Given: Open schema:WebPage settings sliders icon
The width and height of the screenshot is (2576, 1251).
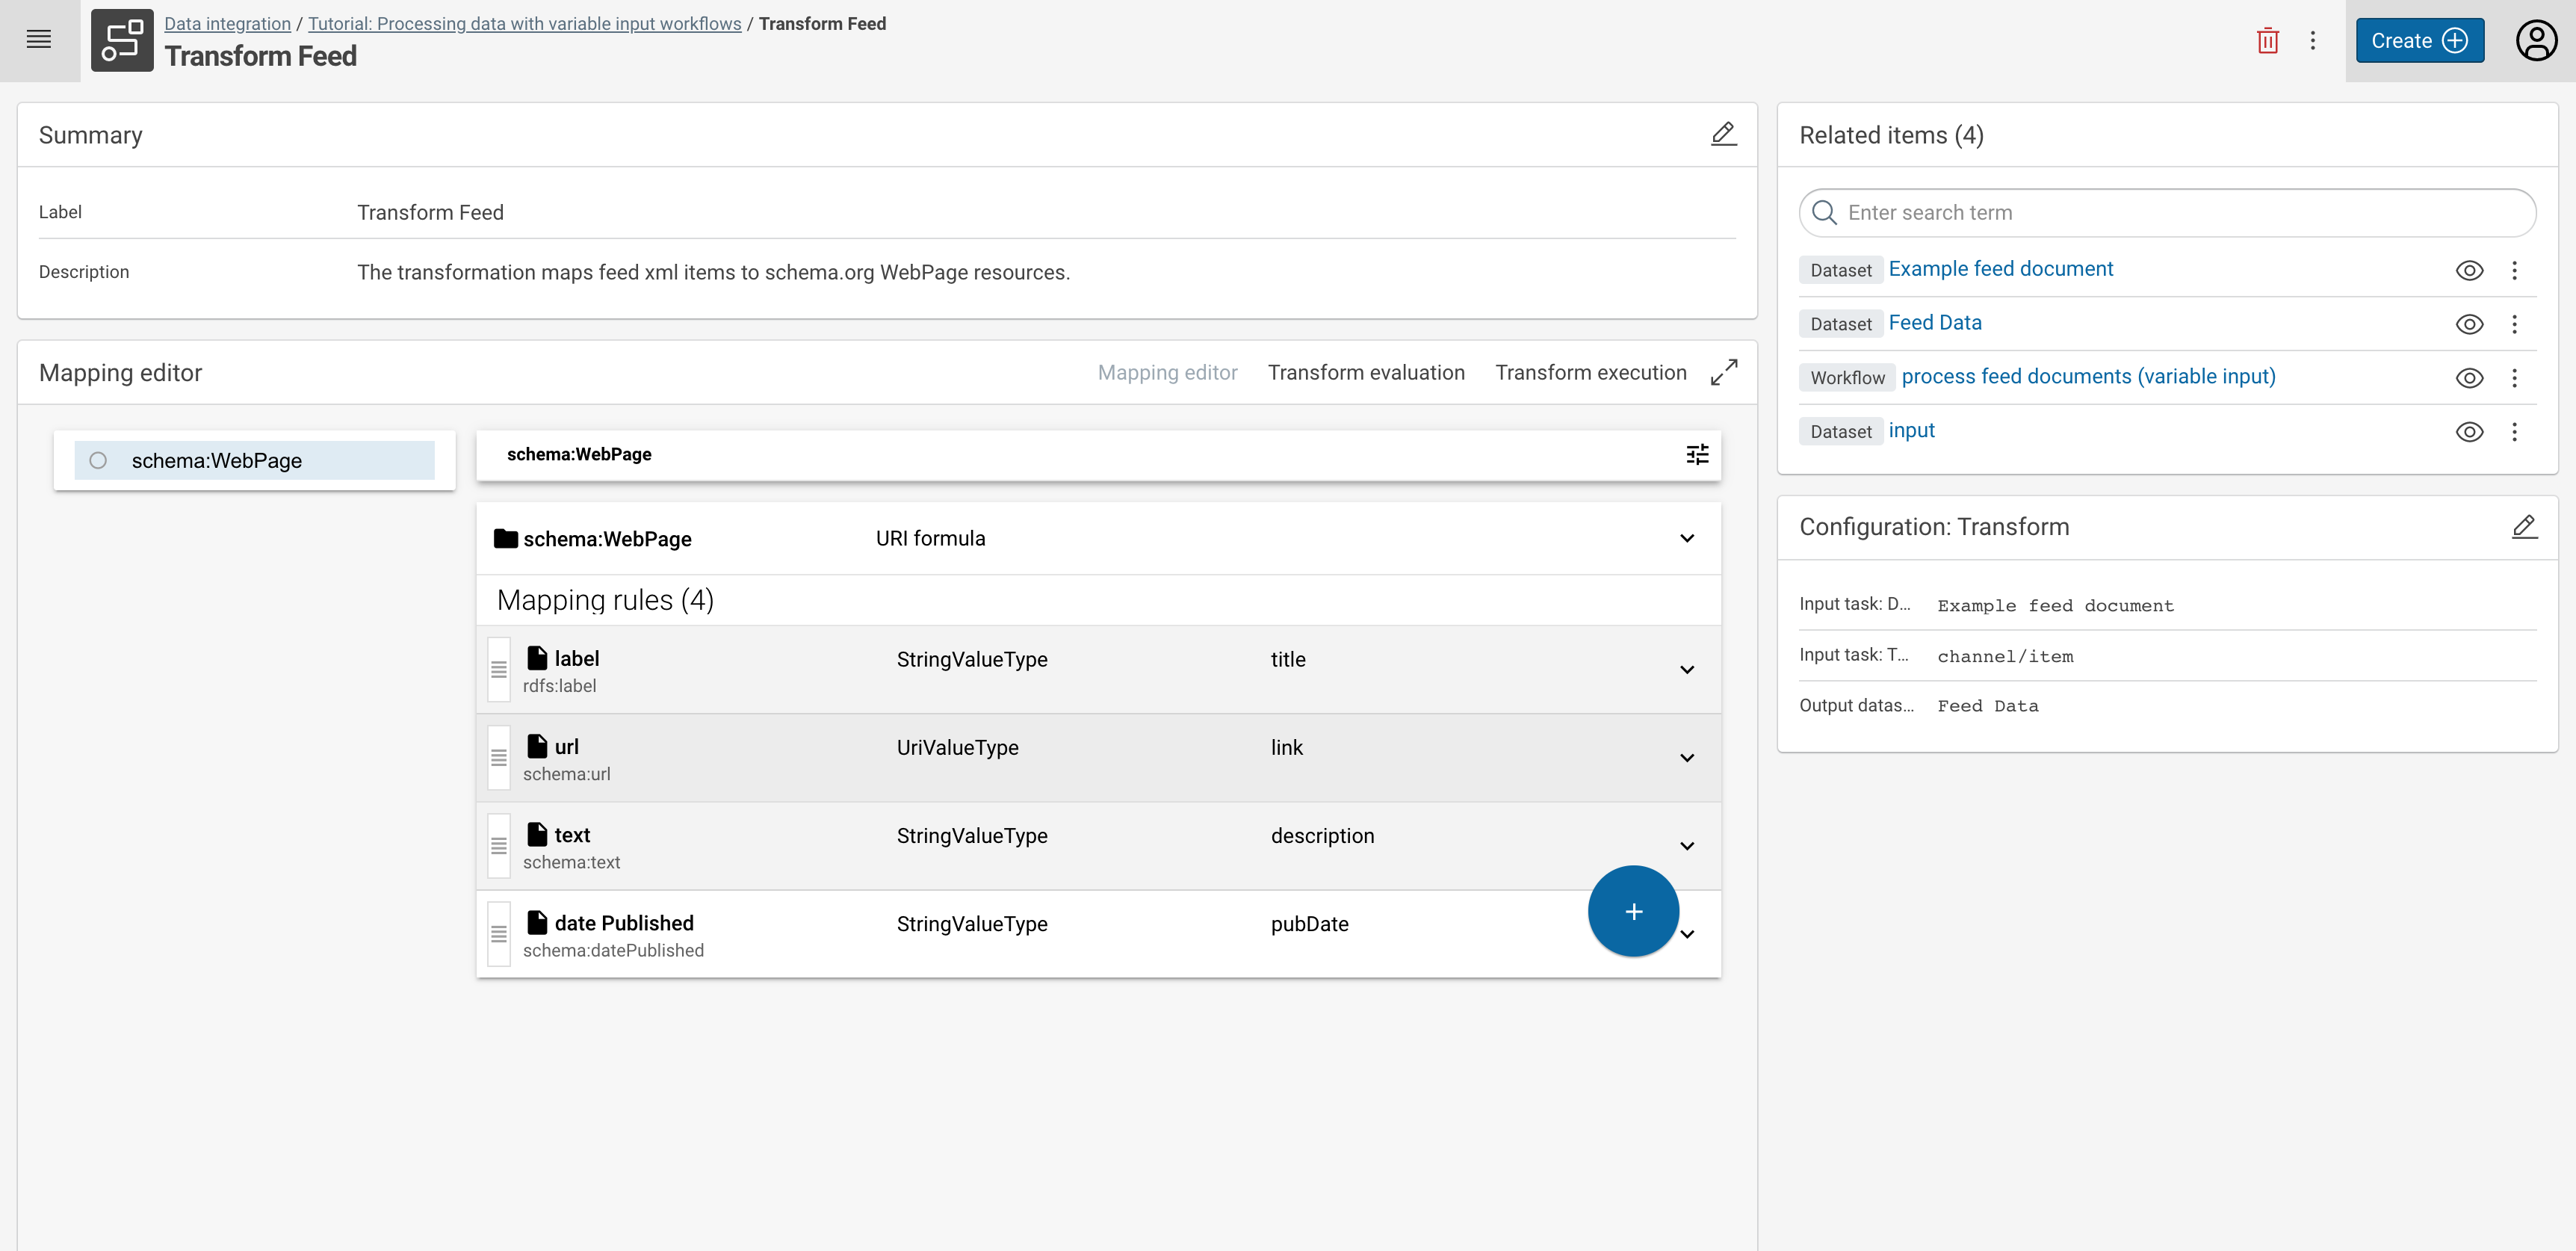Looking at the screenshot, I should tap(1697, 455).
